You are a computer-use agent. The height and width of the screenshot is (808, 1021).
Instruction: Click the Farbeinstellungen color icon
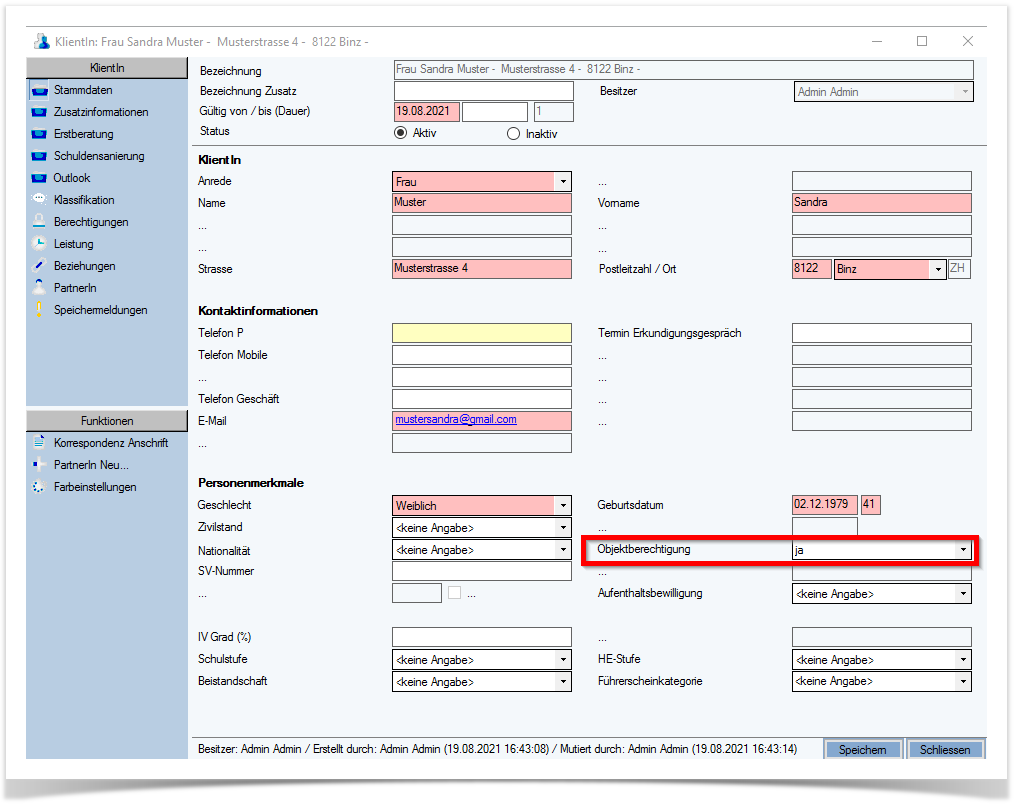39,486
